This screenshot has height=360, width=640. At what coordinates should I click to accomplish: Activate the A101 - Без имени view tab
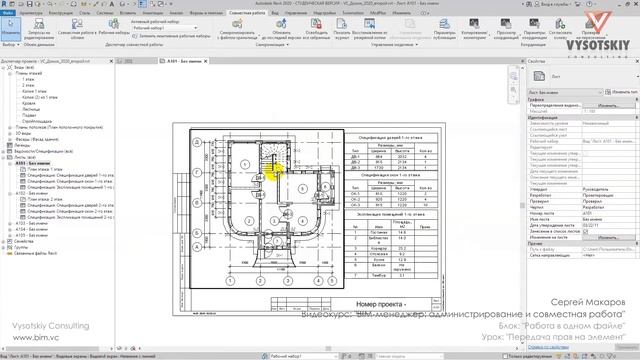(x=184, y=61)
